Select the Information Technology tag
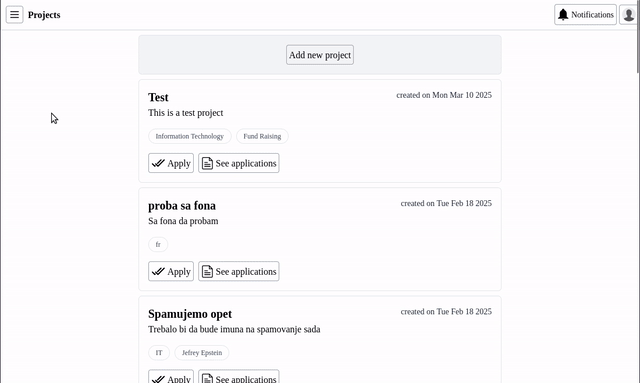This screenshot has width=640, height=383. [x=190, y=136]
